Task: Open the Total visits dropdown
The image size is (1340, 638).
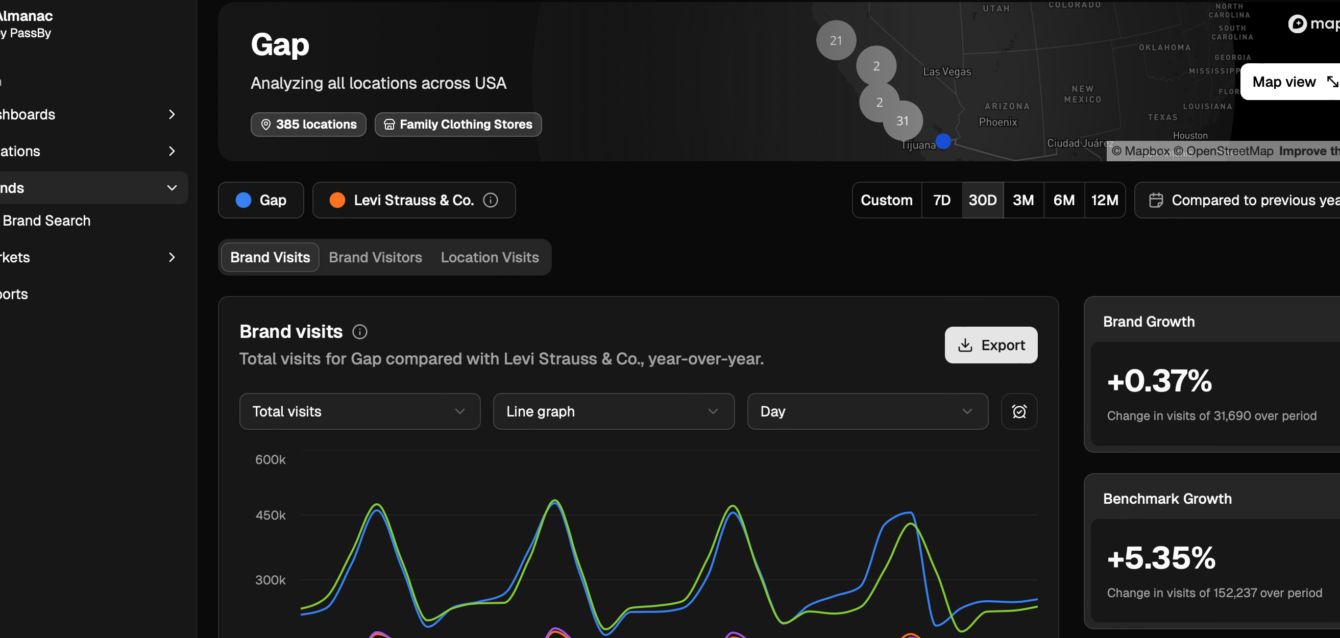Action: click(x=360, y=411)
